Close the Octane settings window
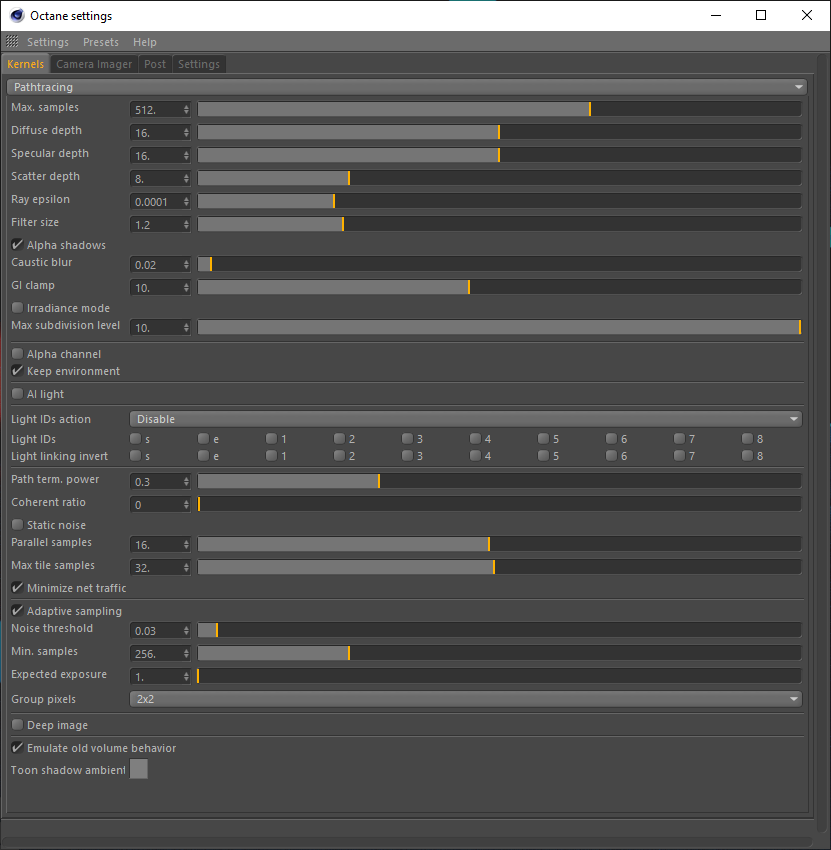The width and height of the screenshot is (831, 850). [x=807, y=15]
